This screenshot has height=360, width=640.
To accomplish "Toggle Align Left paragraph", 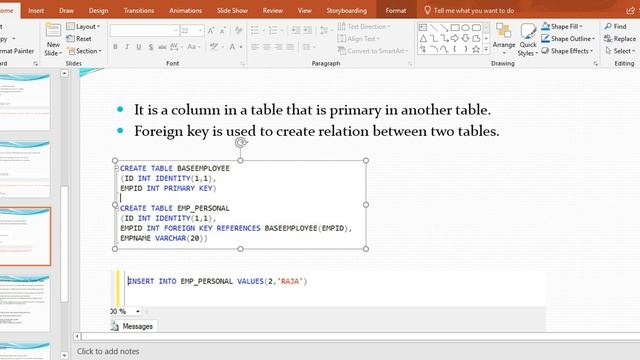I will coord(255,47).
